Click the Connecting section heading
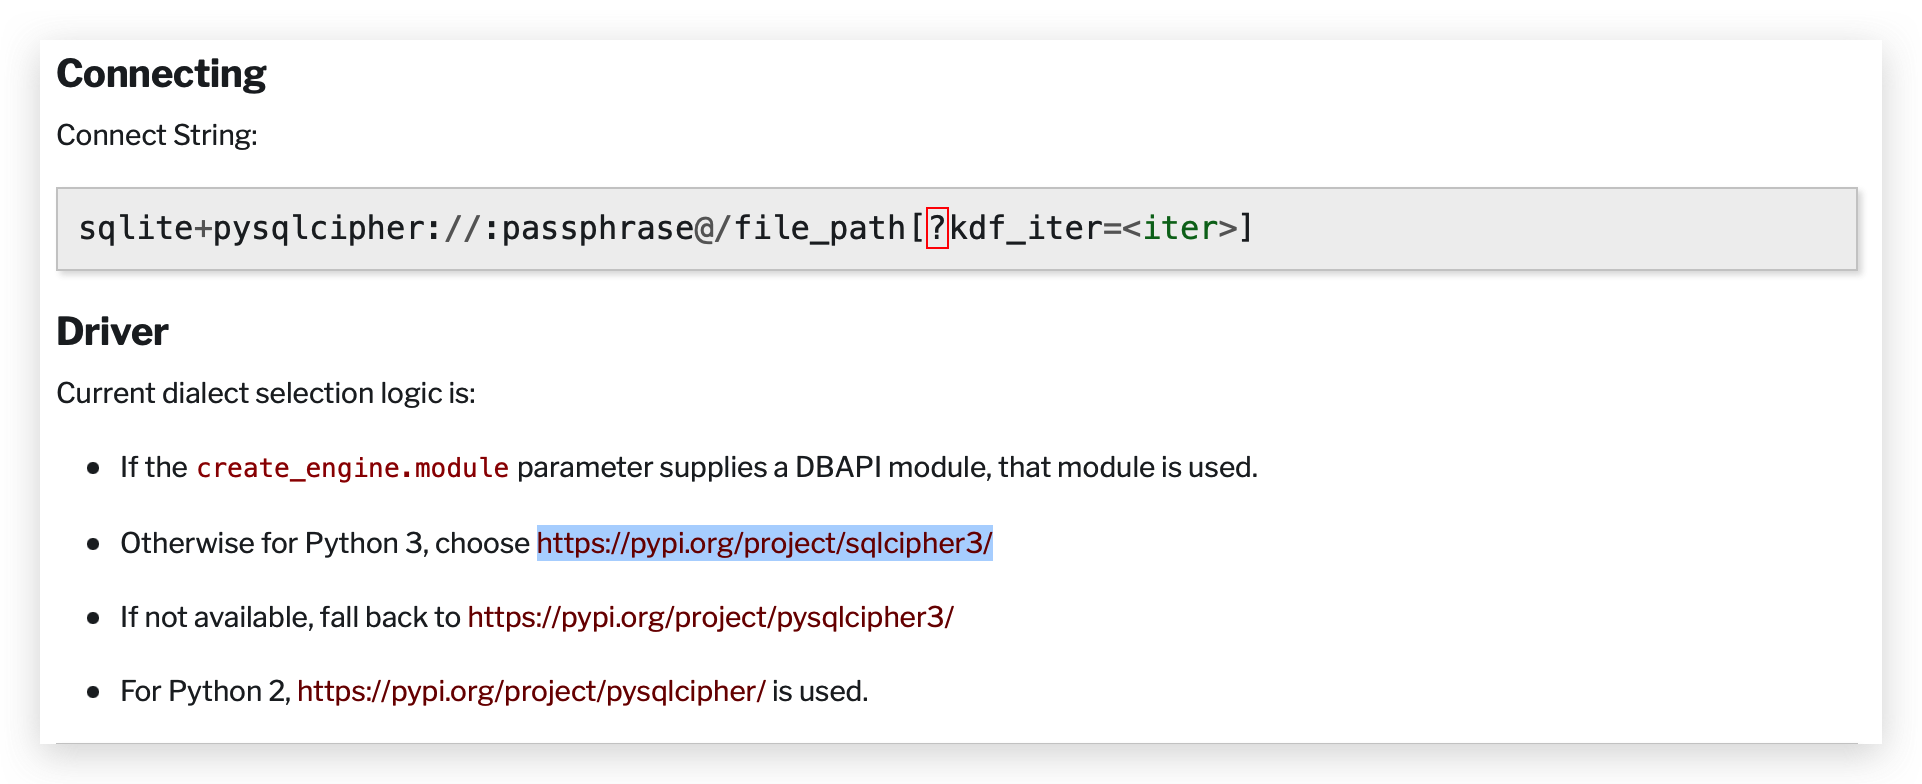Screen dimensions: 1922x784 (161, 74)
